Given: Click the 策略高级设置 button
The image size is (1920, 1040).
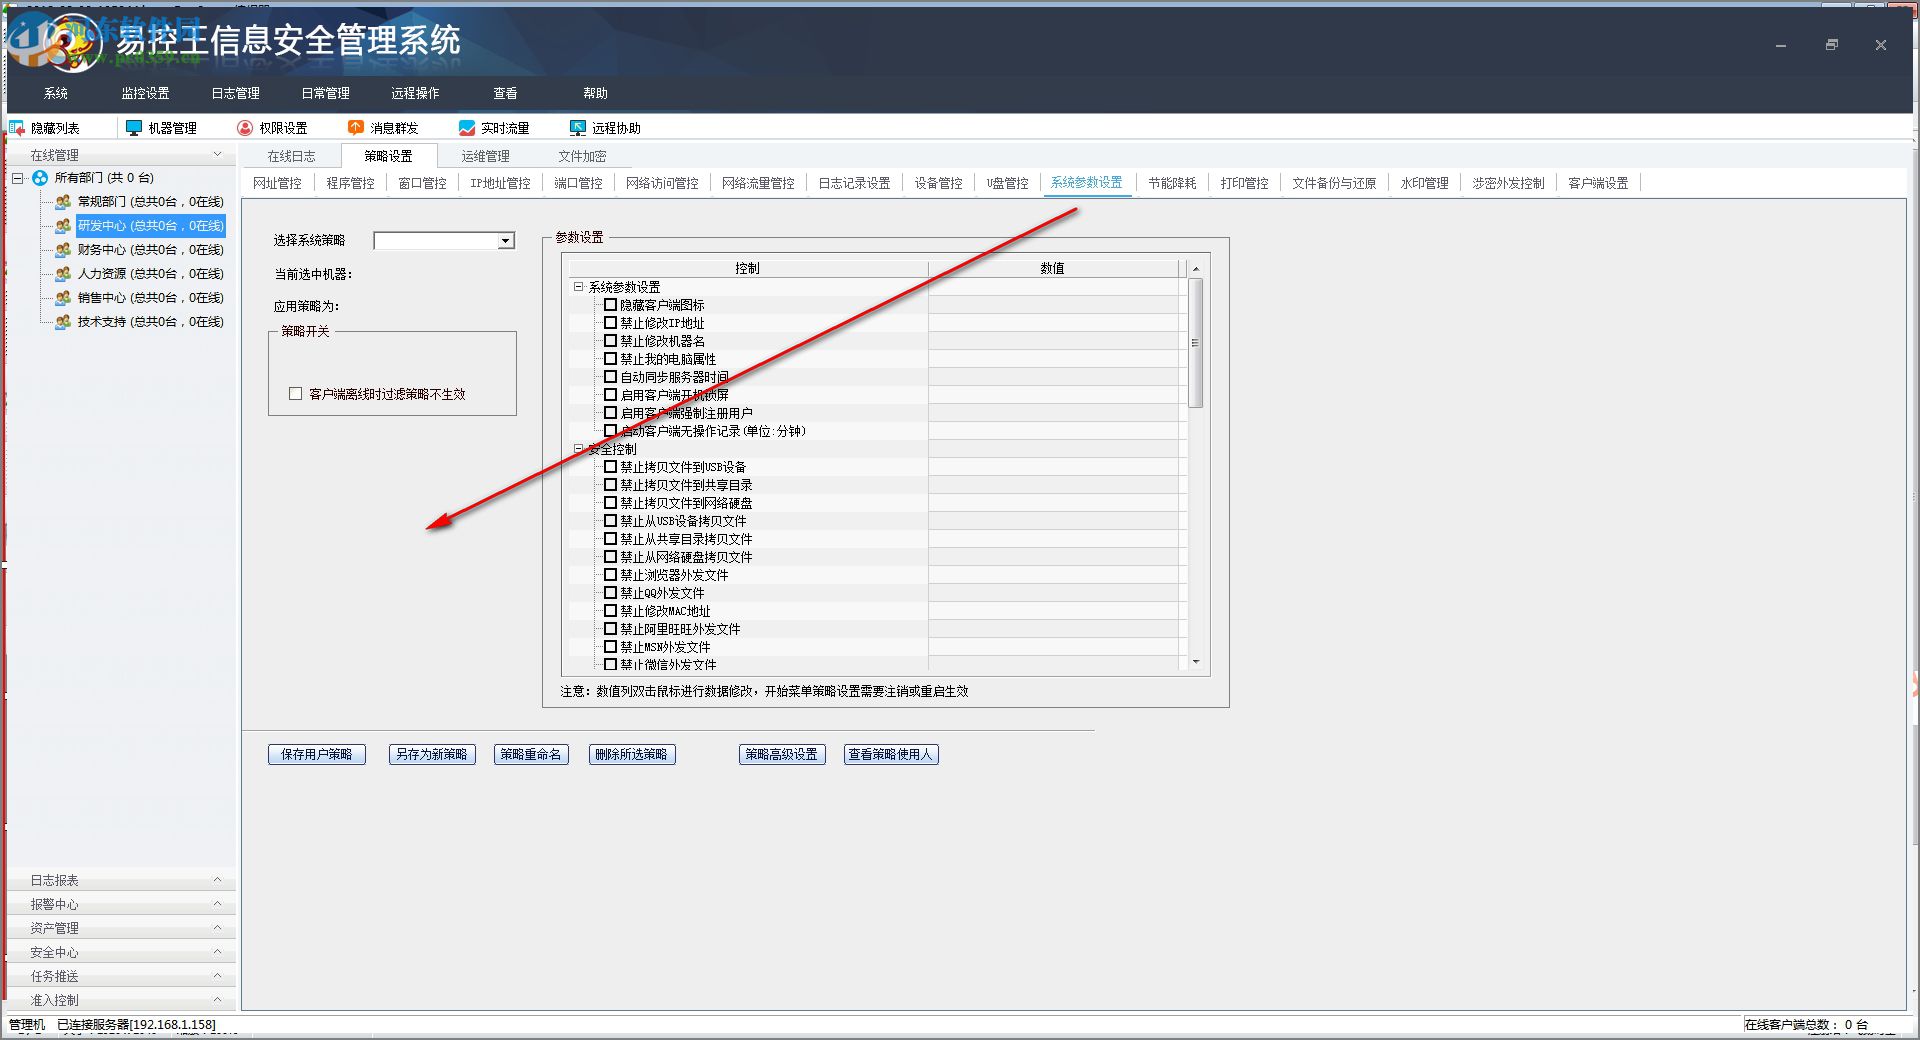Looking at the screenshot, I should pyautogui.click(x=782, y=755).
